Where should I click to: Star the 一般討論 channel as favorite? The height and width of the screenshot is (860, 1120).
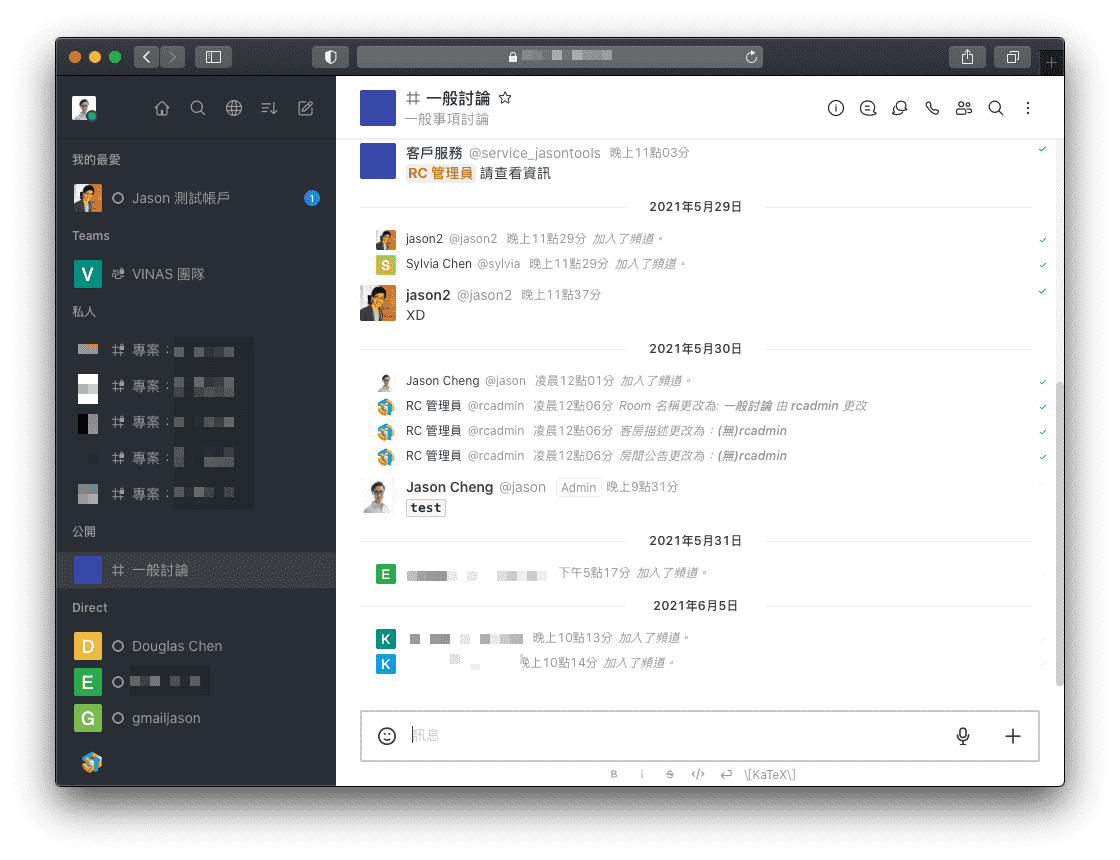pos(505,98)
